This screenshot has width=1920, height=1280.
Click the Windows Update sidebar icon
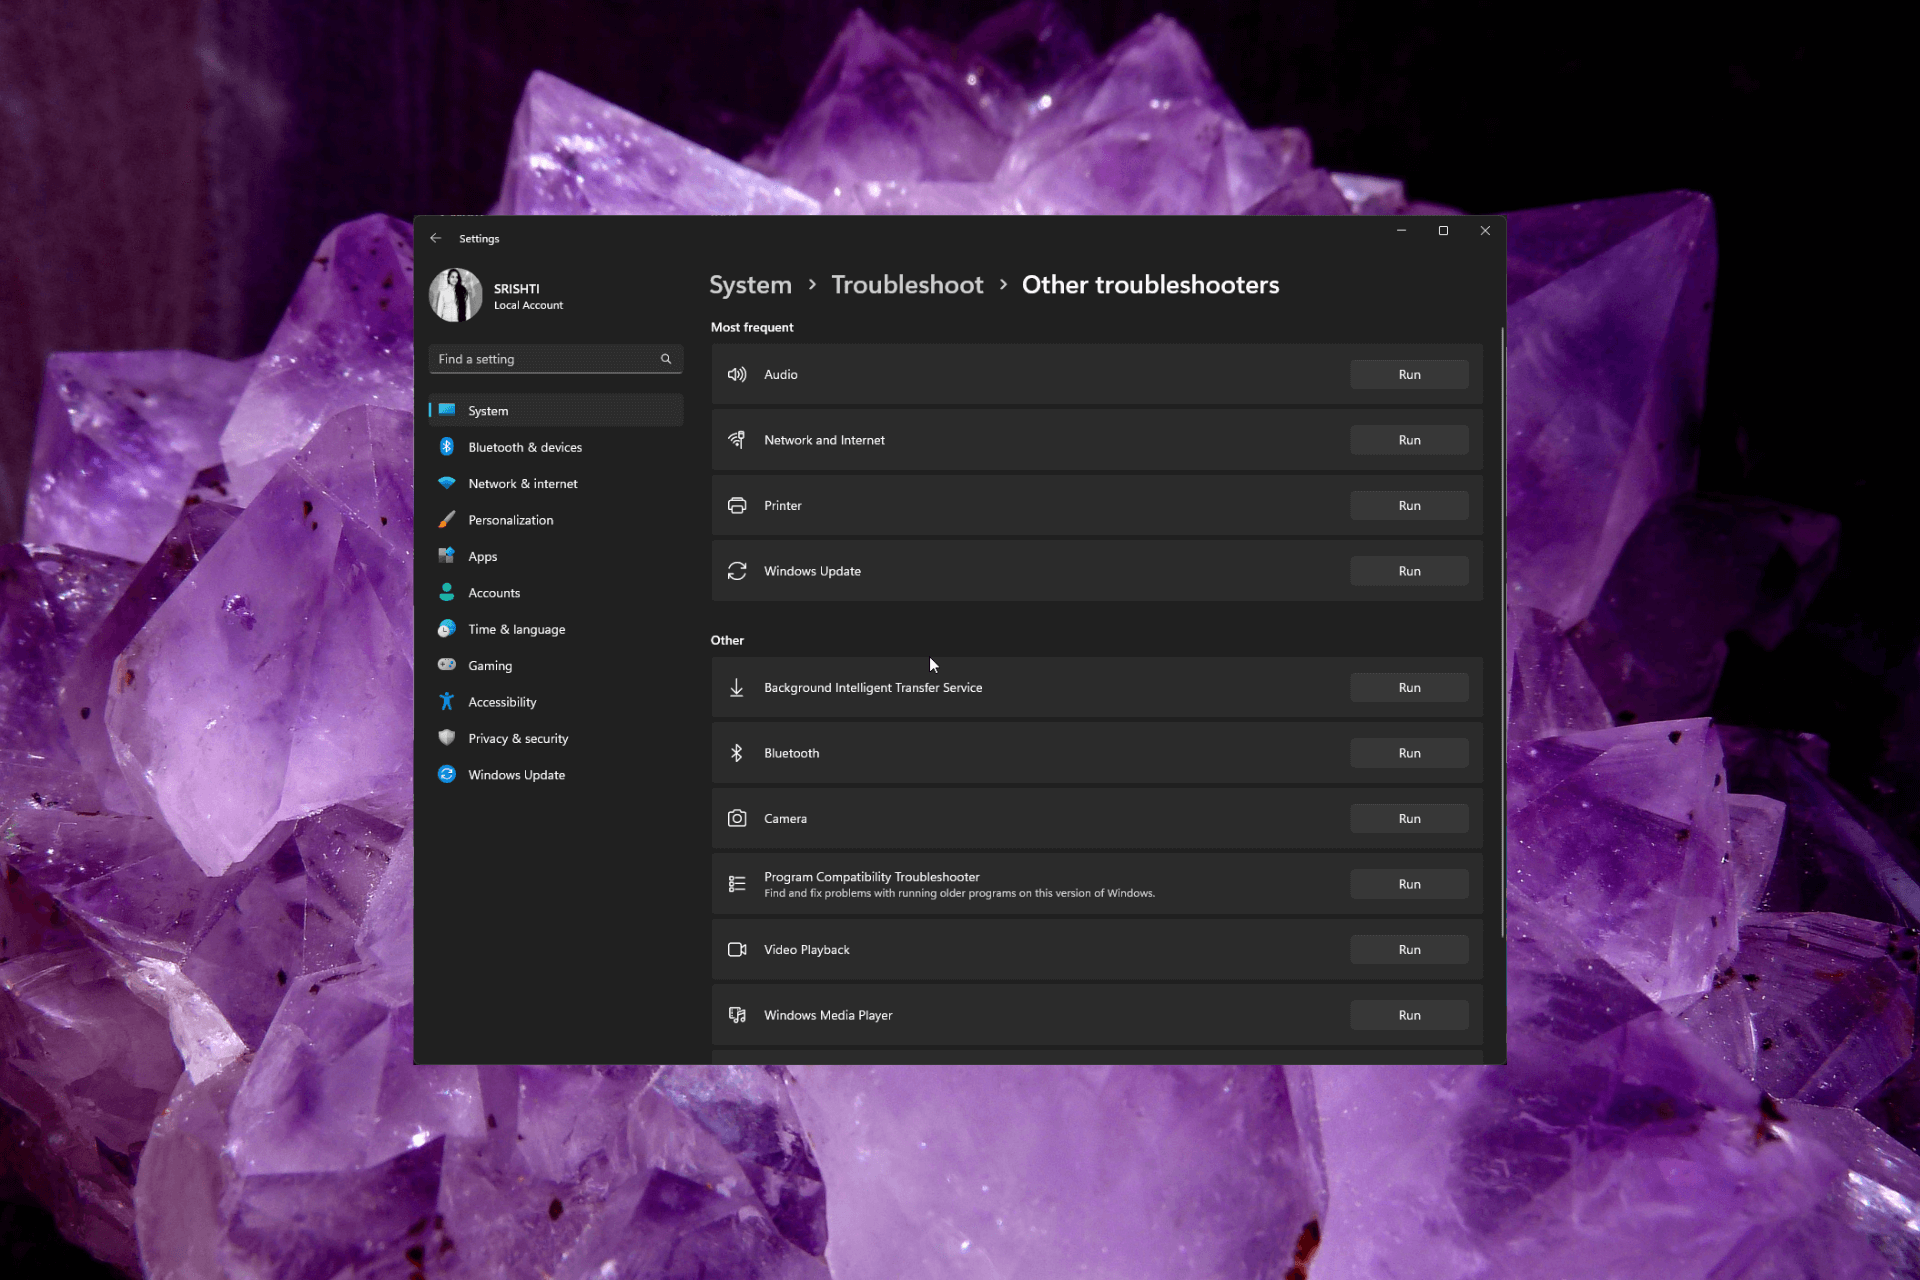(447, 775)
